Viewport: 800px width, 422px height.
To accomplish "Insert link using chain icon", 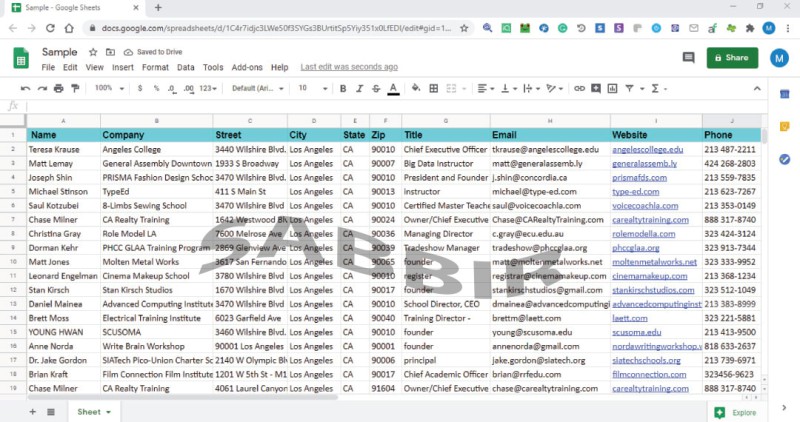I will click(579, 89).
